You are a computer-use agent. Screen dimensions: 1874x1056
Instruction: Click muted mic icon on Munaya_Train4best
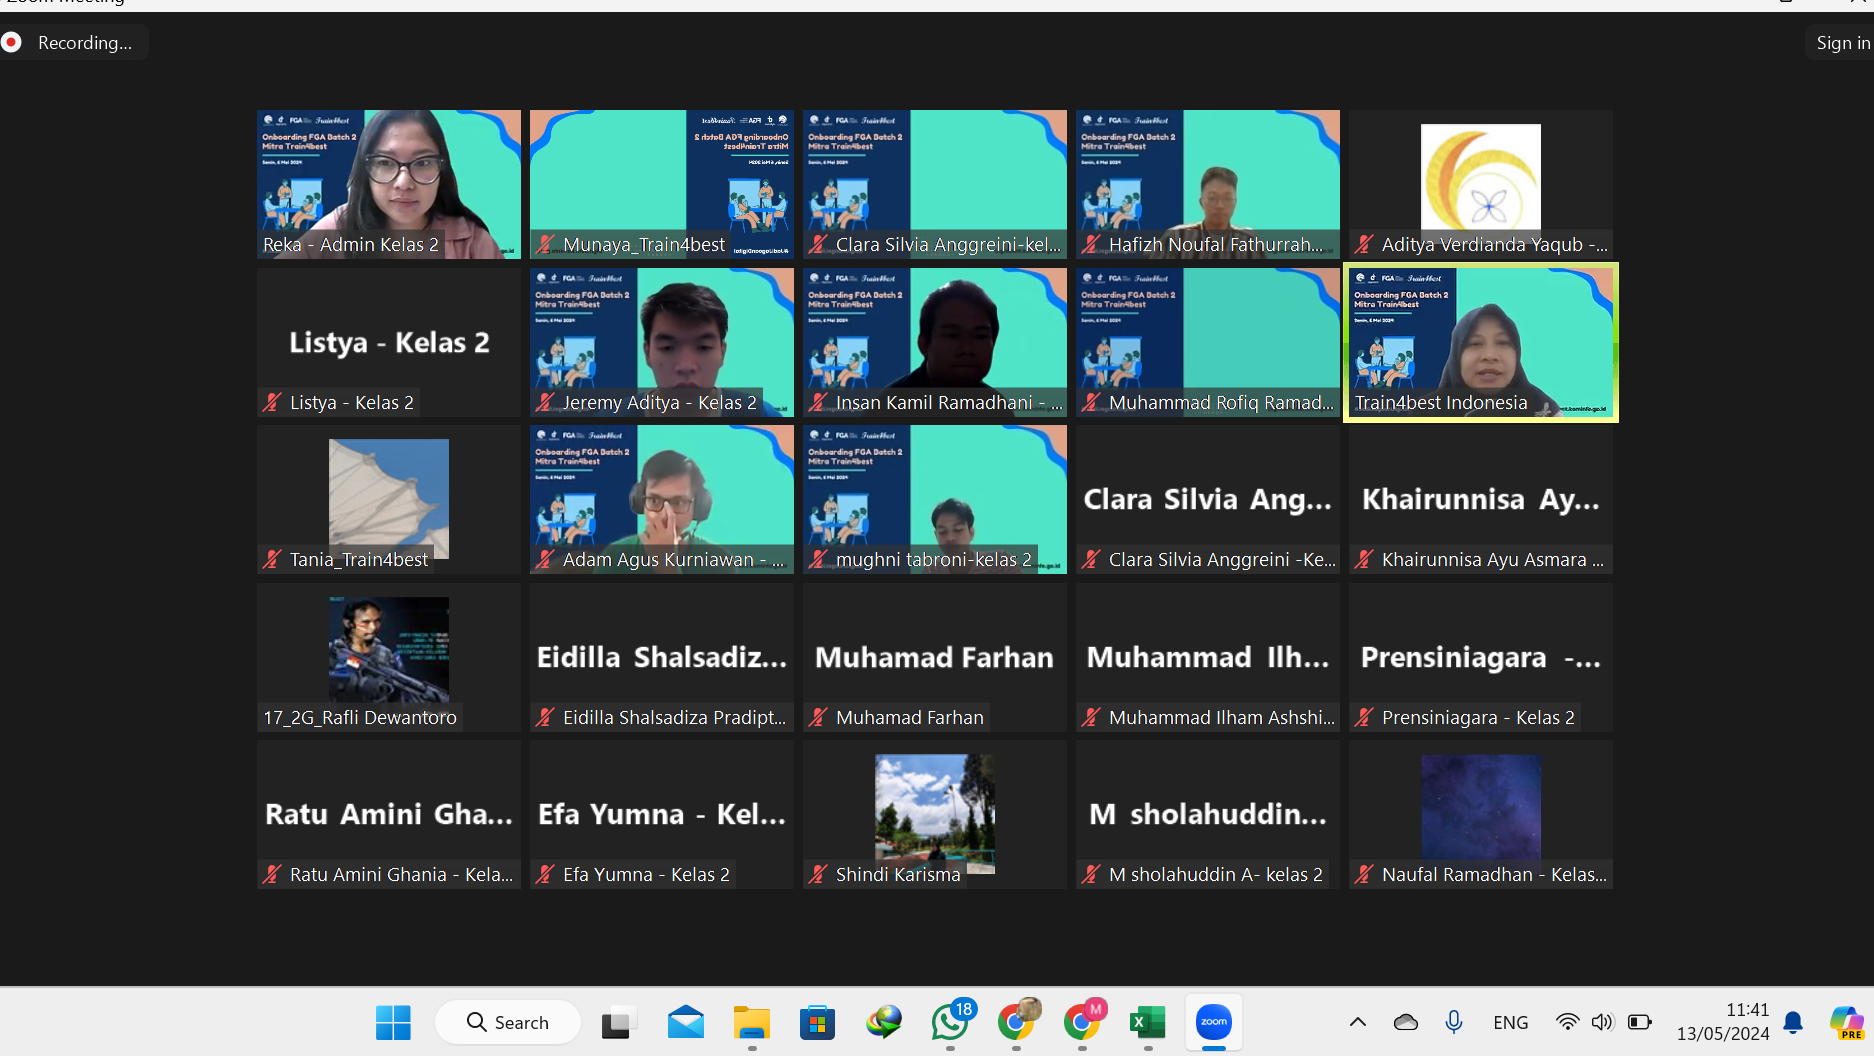545,244
